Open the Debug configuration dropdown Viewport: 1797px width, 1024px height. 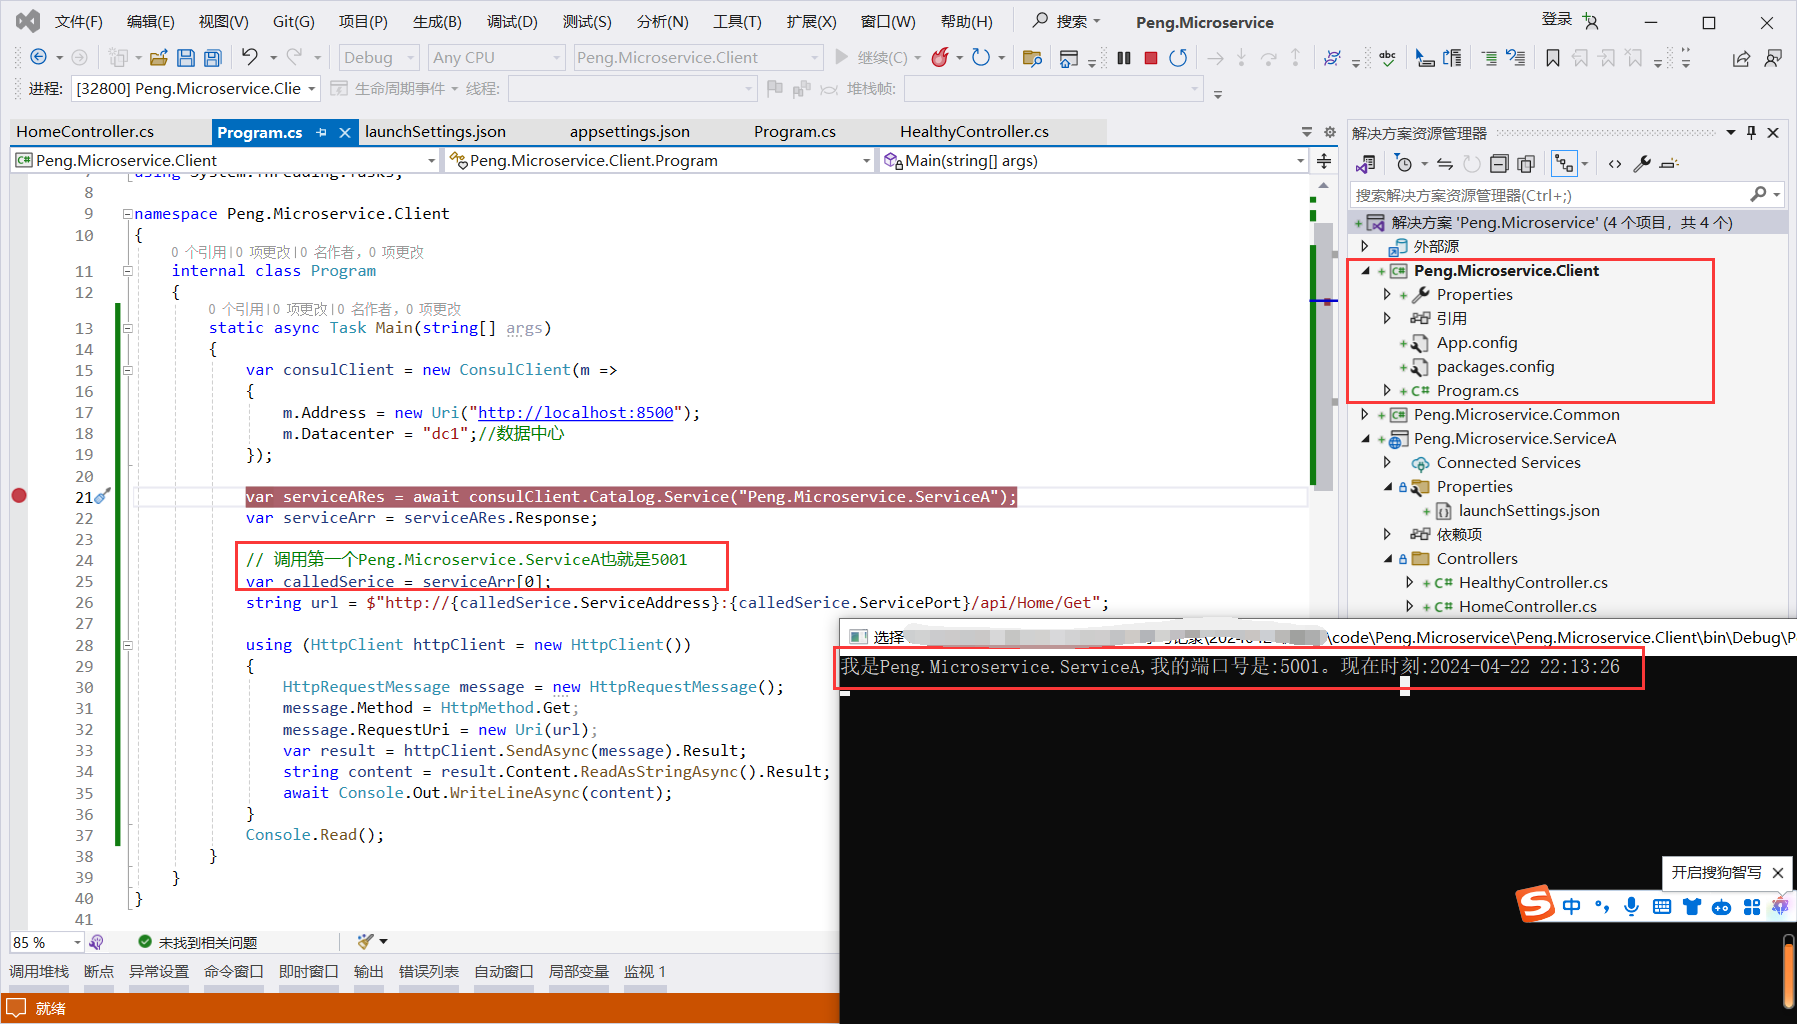click(378, 58)
